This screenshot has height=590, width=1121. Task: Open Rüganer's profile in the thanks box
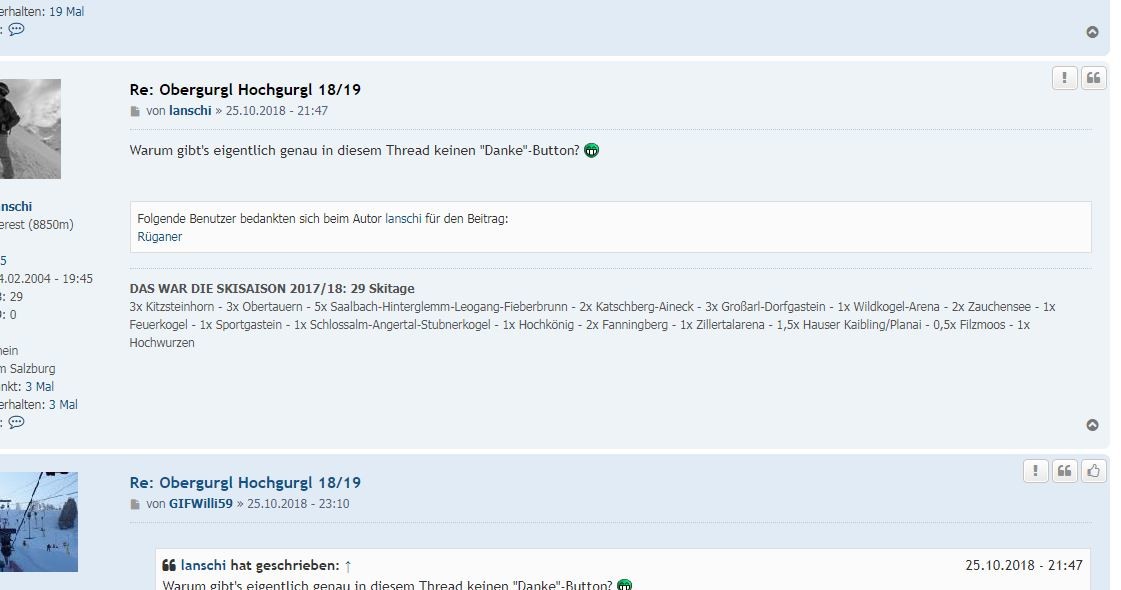159,237
